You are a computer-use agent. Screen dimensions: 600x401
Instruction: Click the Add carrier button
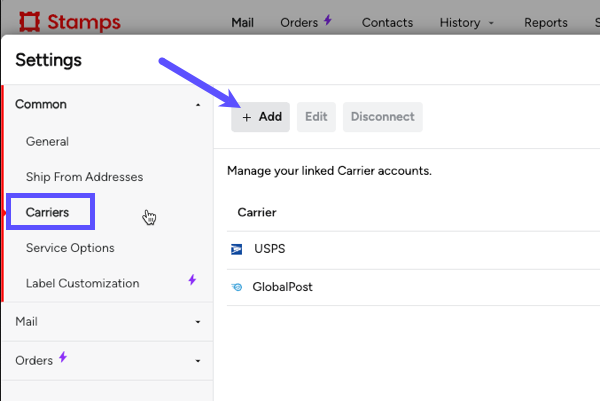pos(260,117)
